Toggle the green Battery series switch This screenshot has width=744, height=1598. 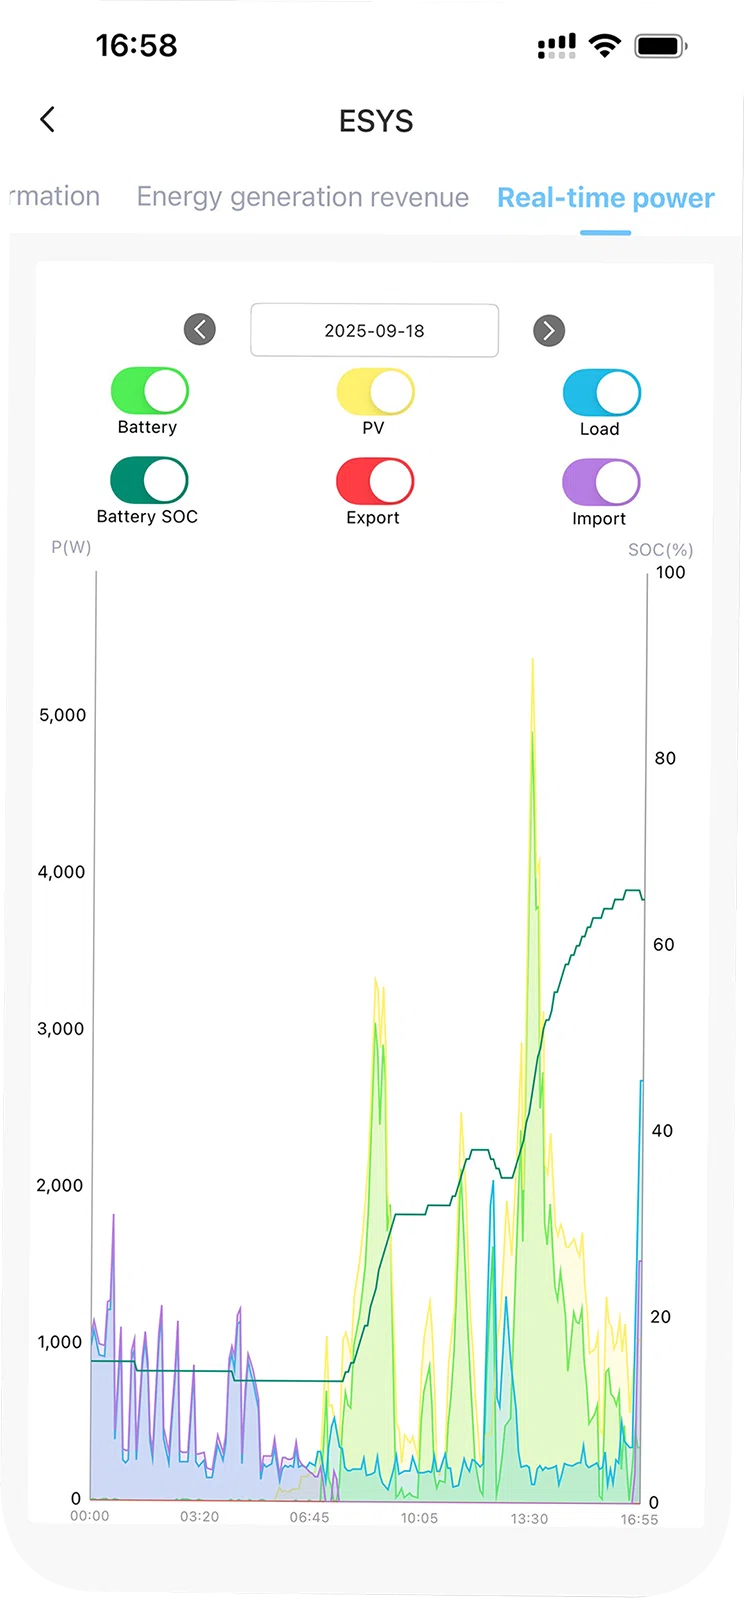(x=150, y=391)
